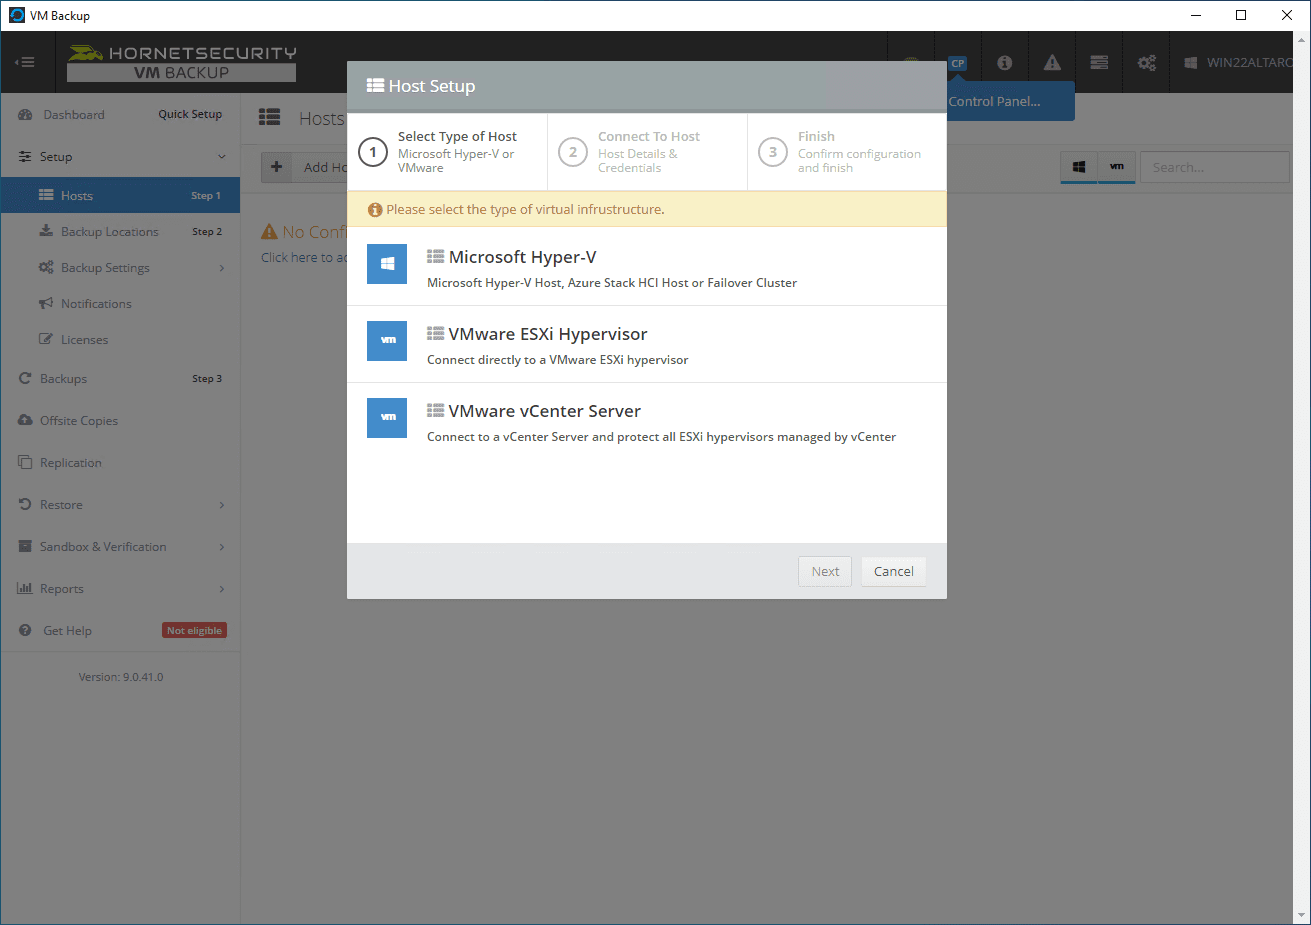
Task: Click the Get Help question mark icon
Action: coord(25,630)
